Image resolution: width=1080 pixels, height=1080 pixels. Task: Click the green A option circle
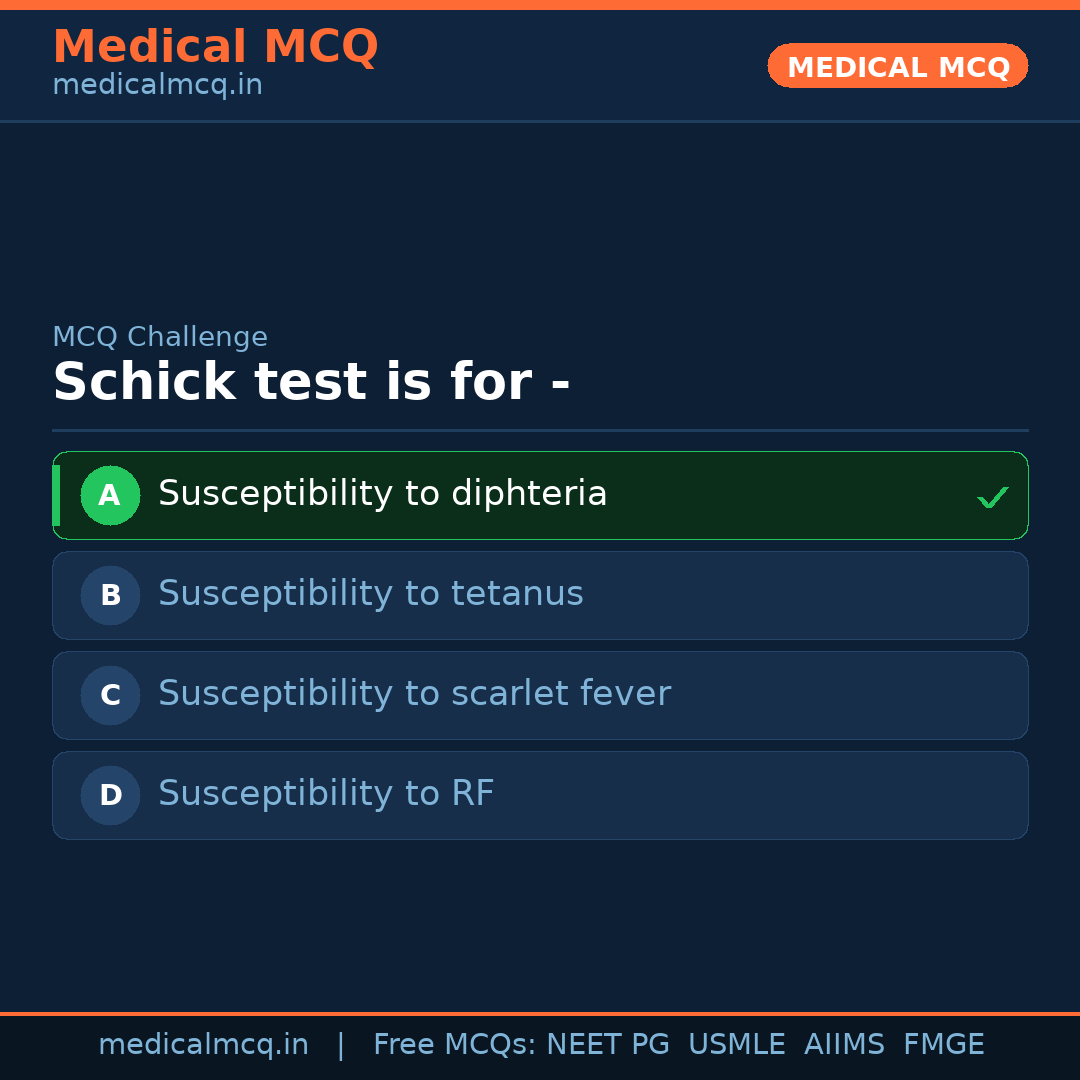(110, 495)
